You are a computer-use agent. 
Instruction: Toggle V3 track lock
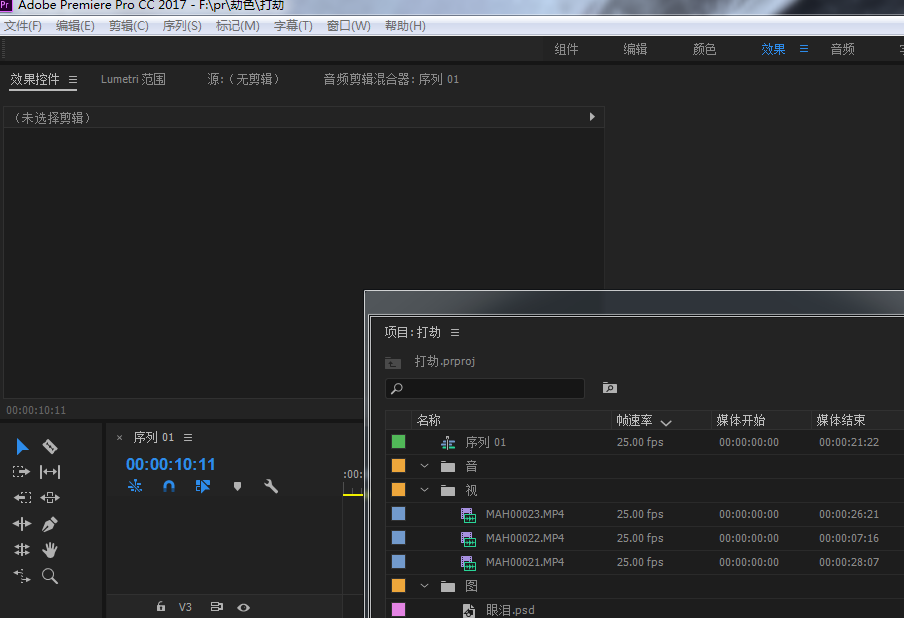[x=161, y=606]
